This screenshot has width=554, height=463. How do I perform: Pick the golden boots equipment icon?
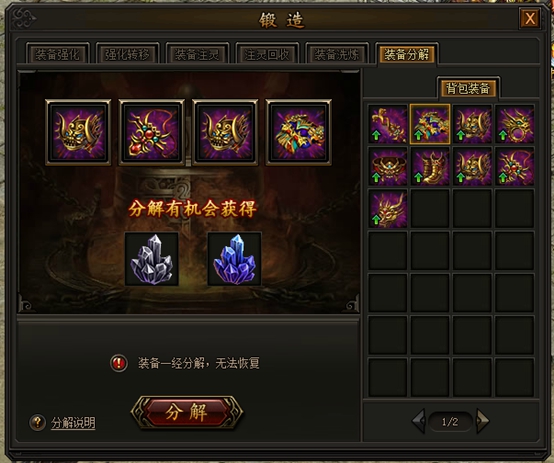tap(430, 166)
